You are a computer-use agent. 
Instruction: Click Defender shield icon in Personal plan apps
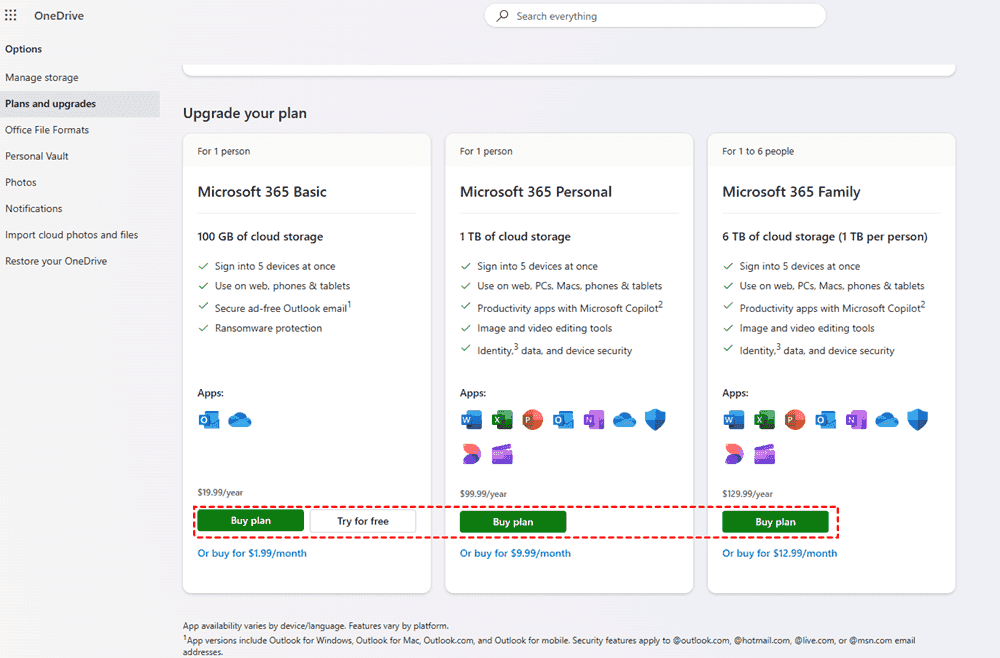[x=655, y=420]
